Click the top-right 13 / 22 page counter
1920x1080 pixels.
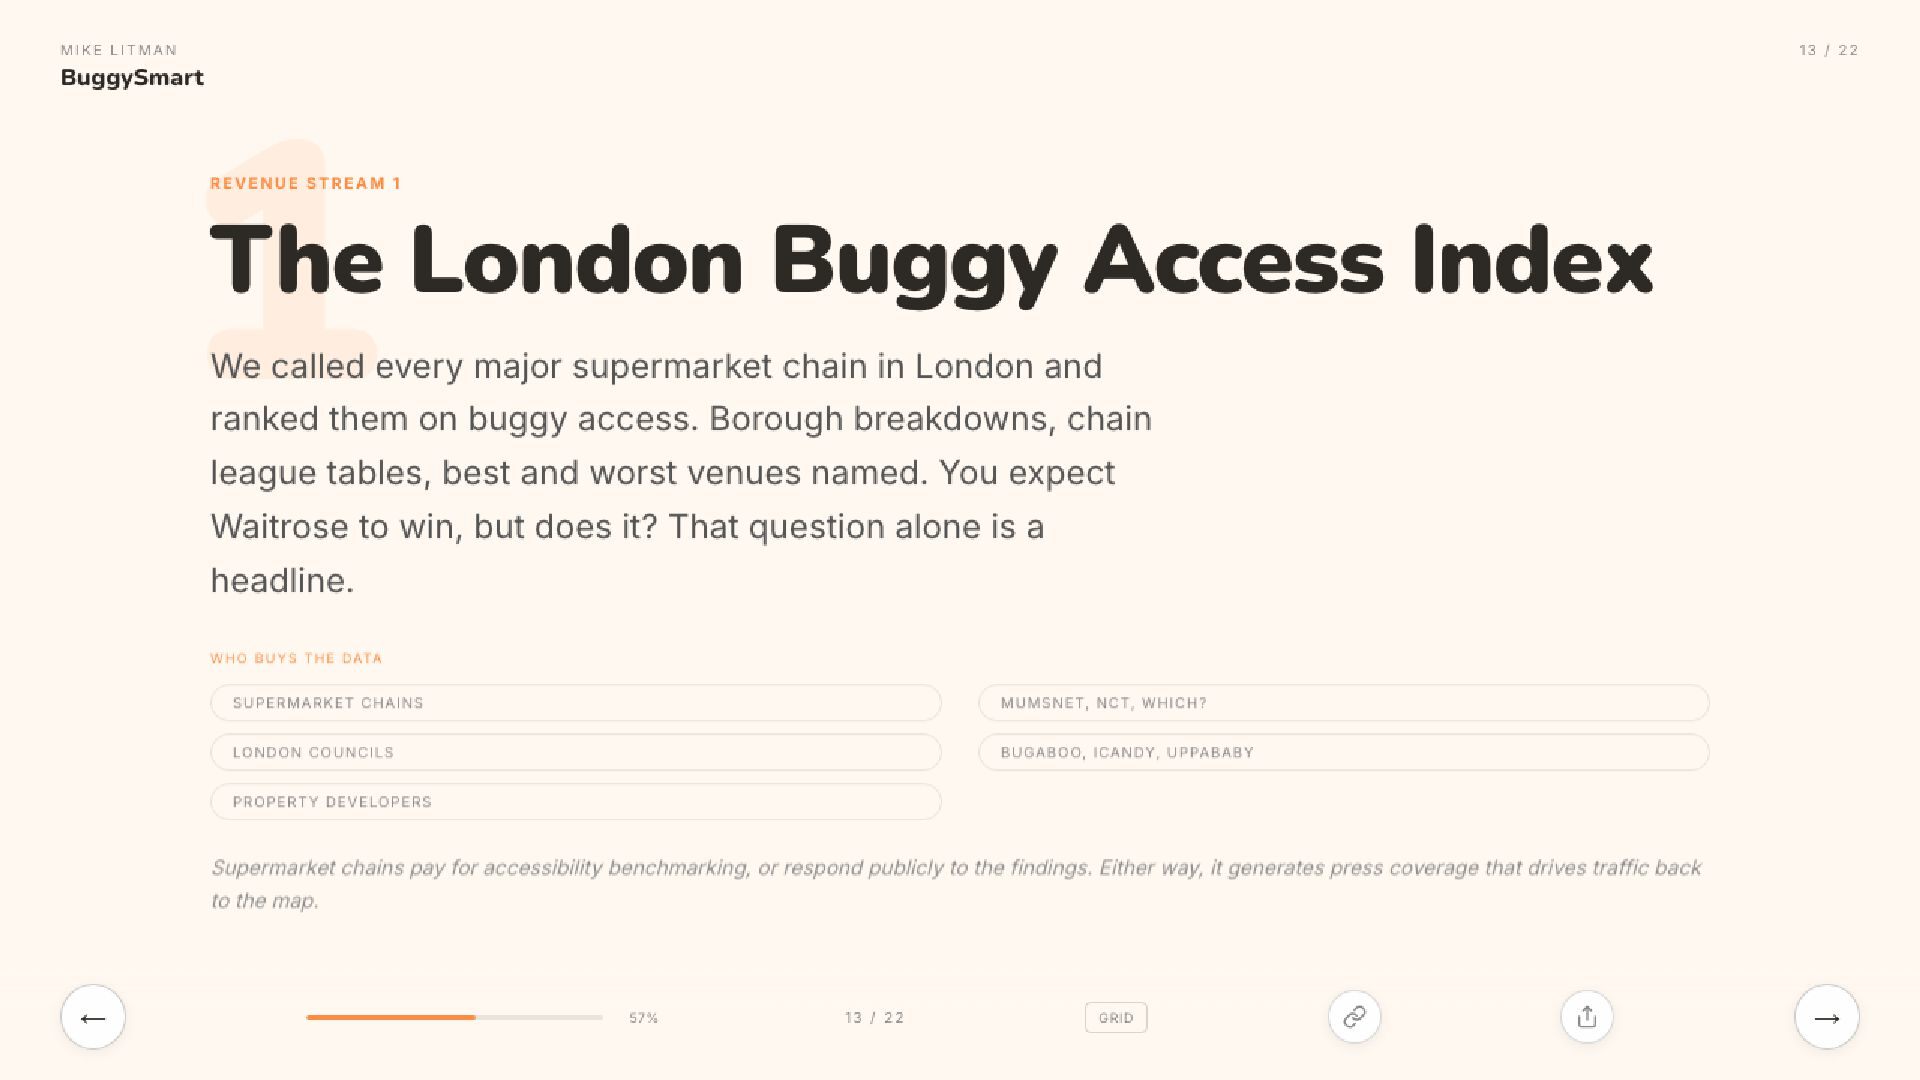click(1828, 50)
